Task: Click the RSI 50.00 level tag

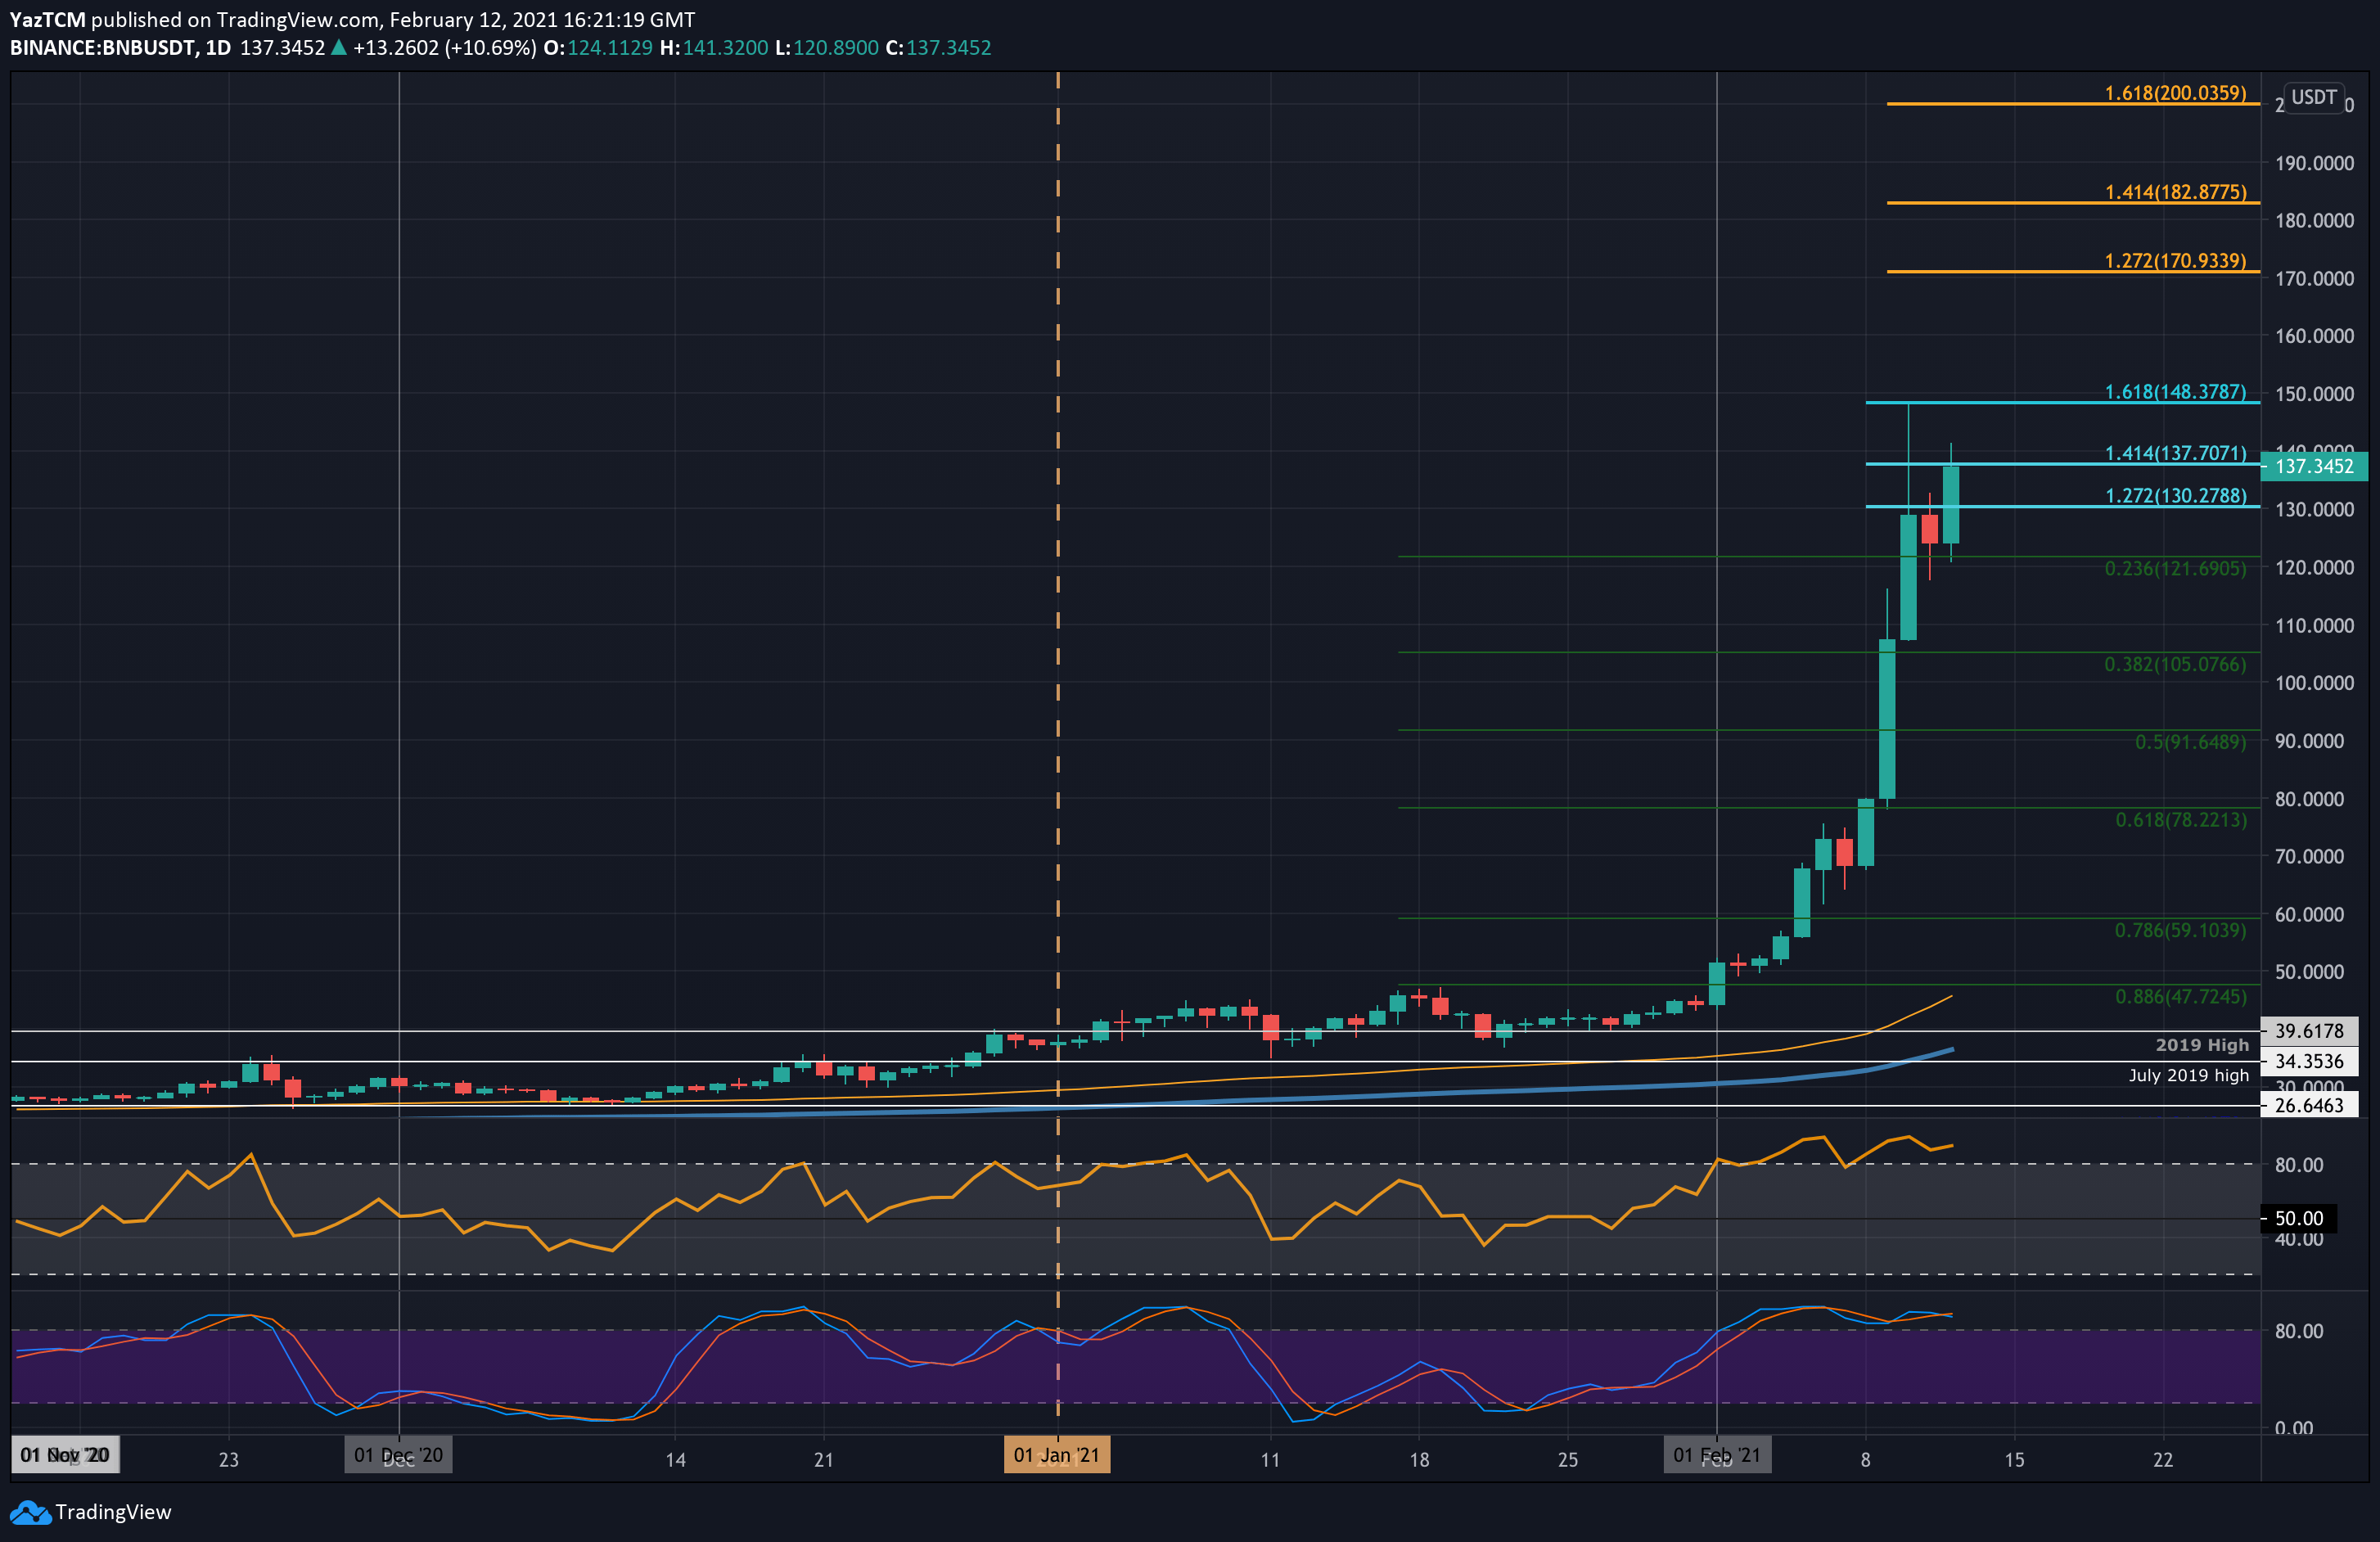Action: tap(2298, 1218)
